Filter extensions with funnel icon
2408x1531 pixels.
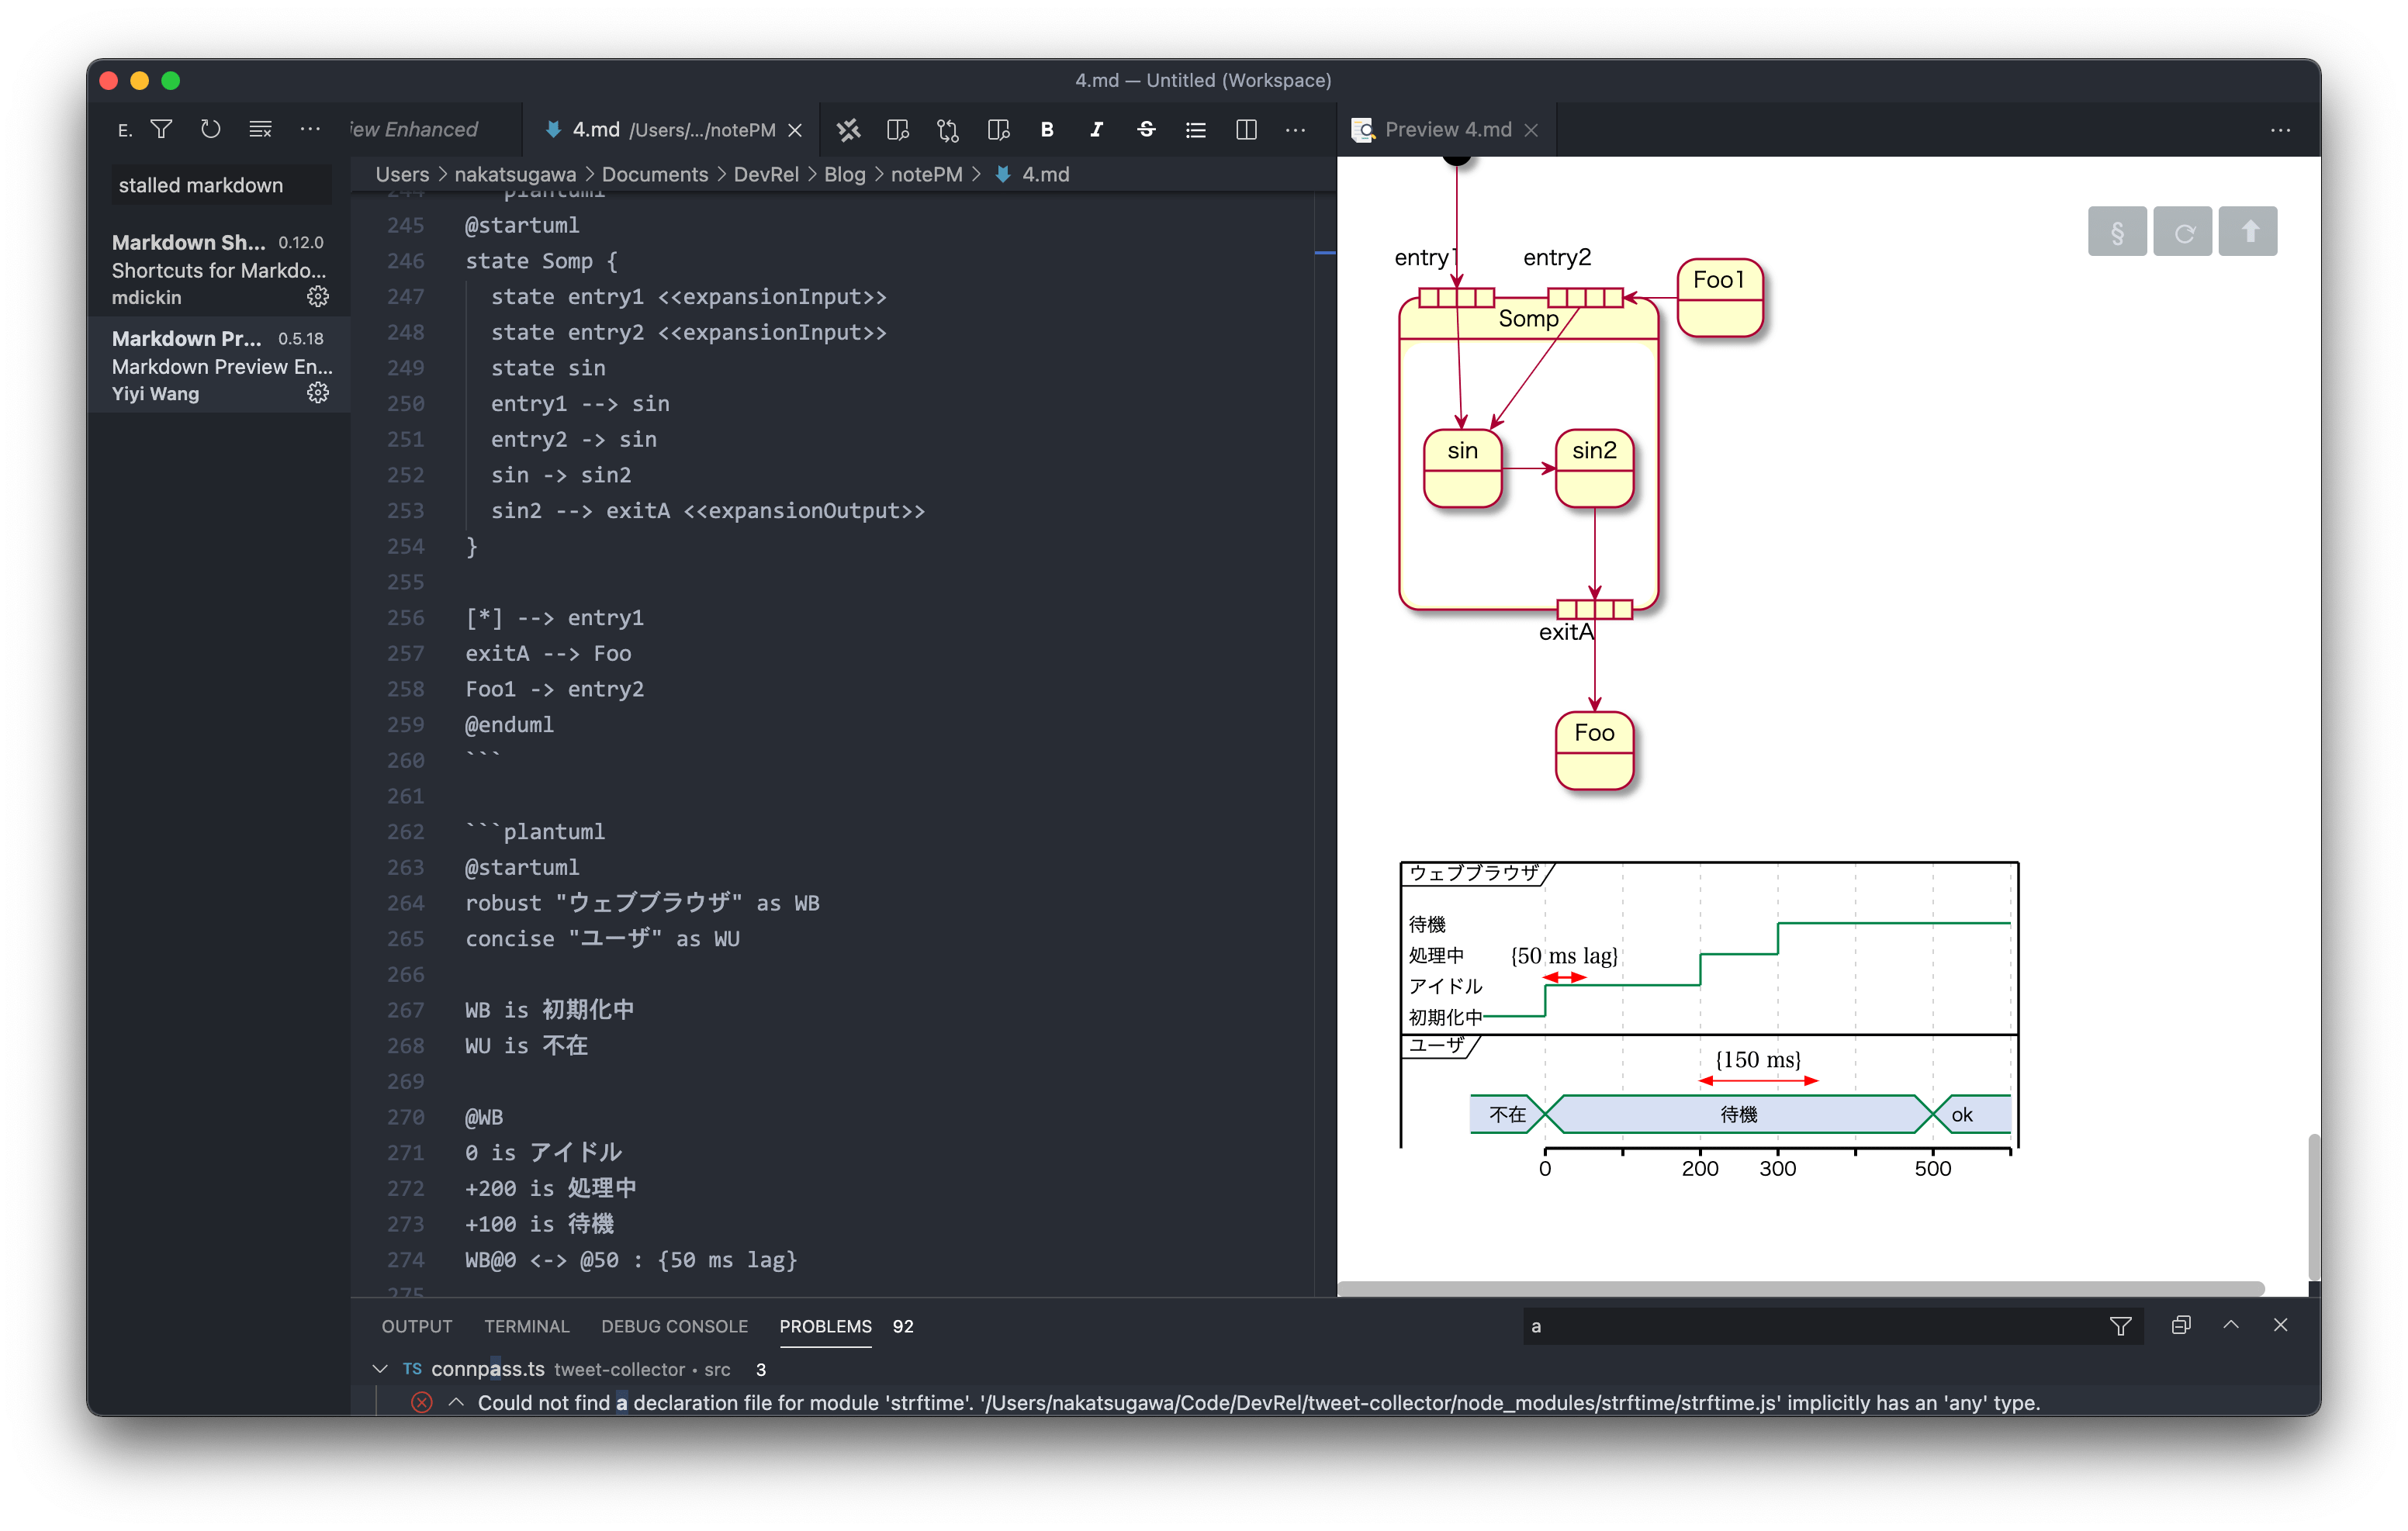[161, 129]
